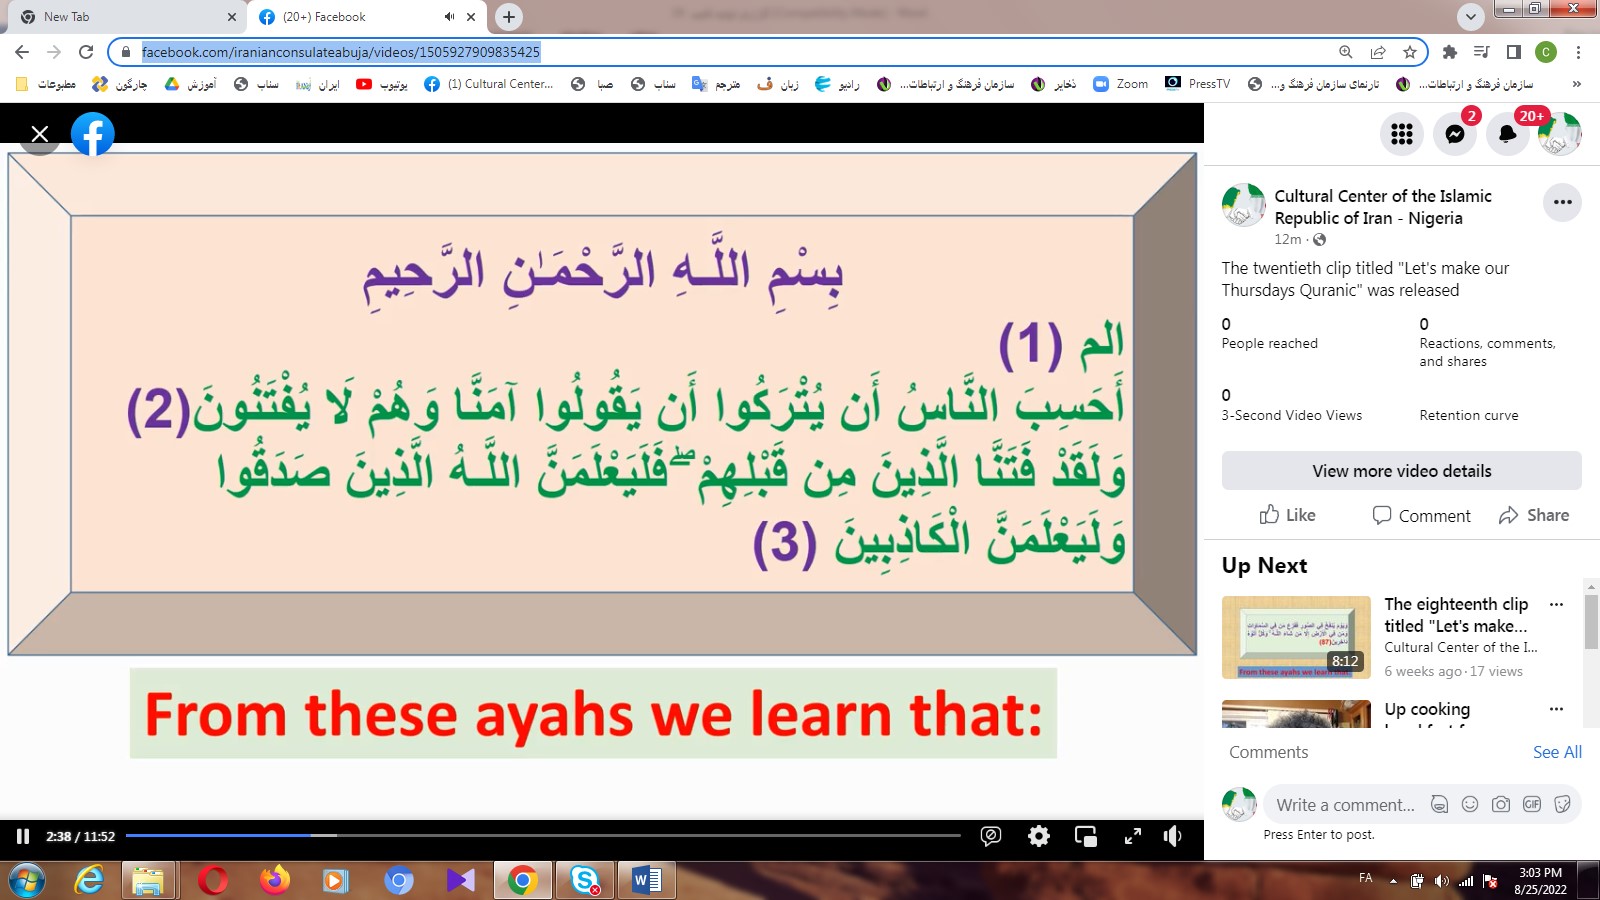The image size is (1600, 900).
Task: Click the Write a comment field
Action: pyautogui.click(x=1344, y=805)
